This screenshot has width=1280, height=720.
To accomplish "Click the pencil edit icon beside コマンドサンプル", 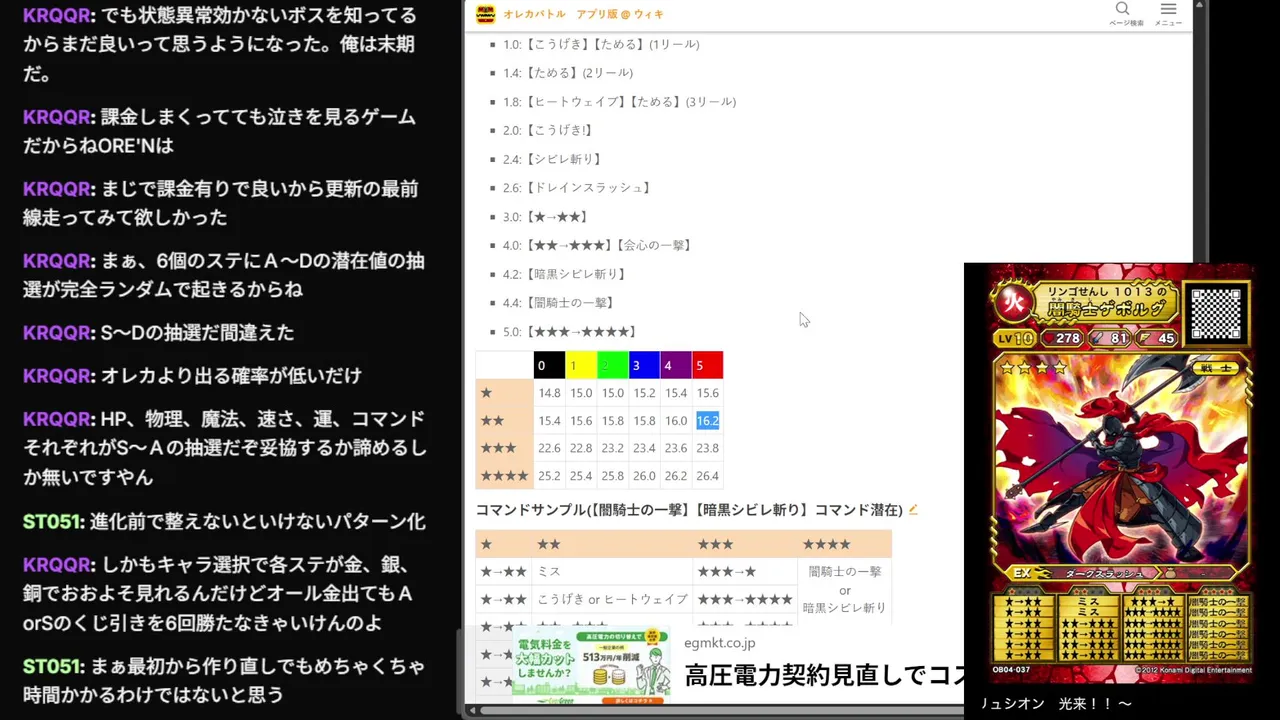I will click(x=913, y=510).
